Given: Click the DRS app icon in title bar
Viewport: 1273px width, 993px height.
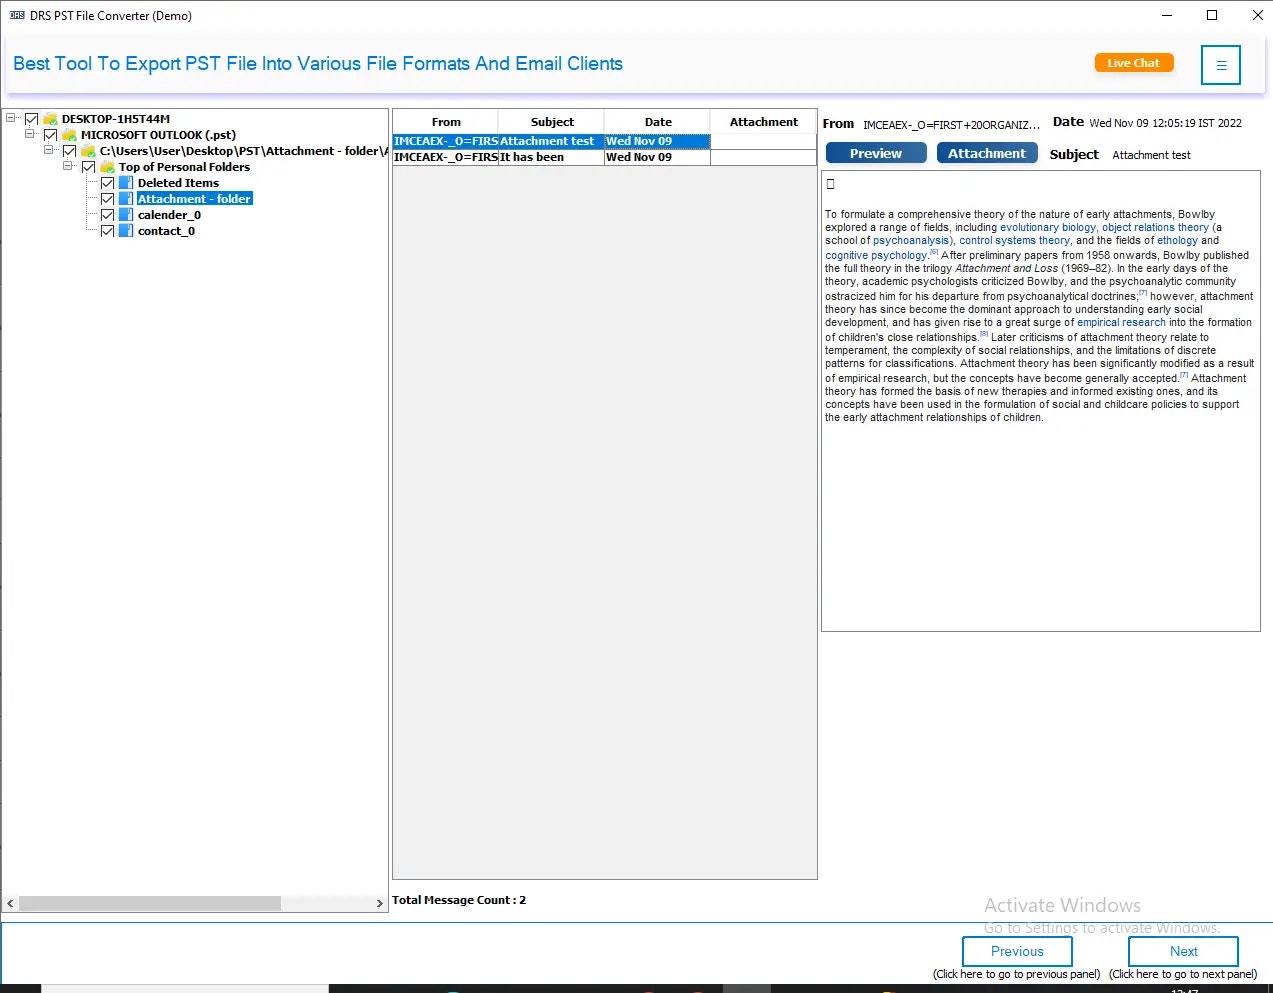Looking at the screenshot, I should 17,15.
